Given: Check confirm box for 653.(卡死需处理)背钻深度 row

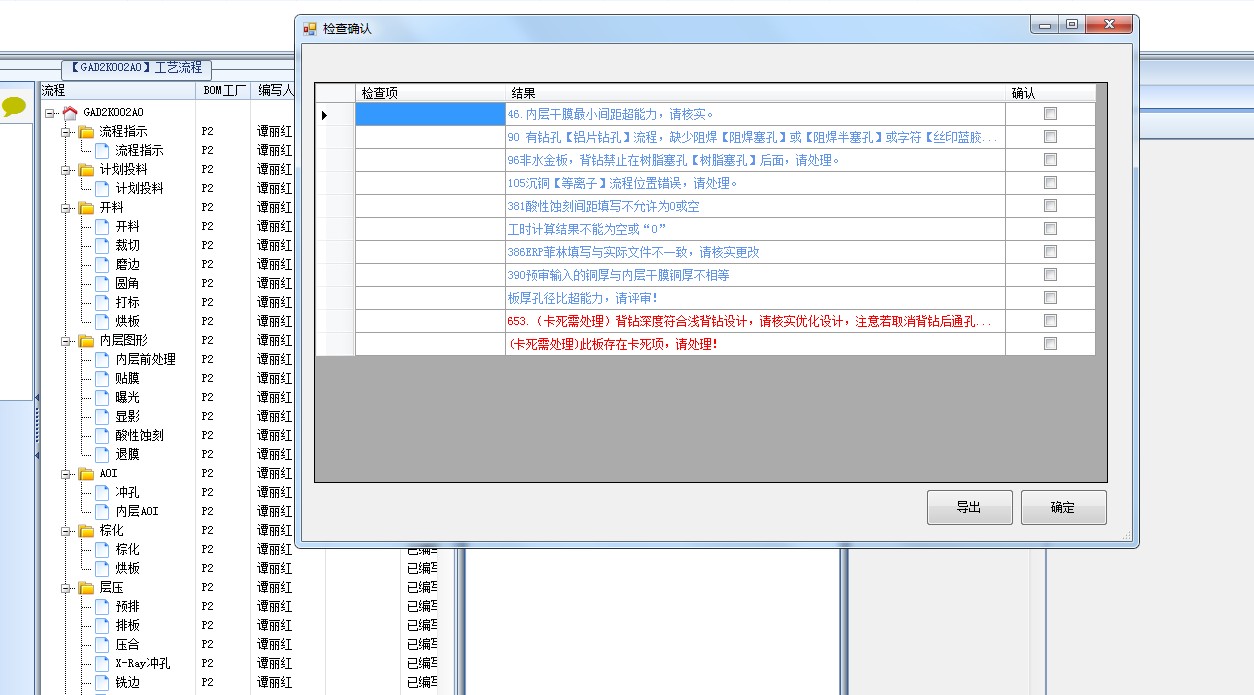Looking at the screenshot, I should point(1050,321).
